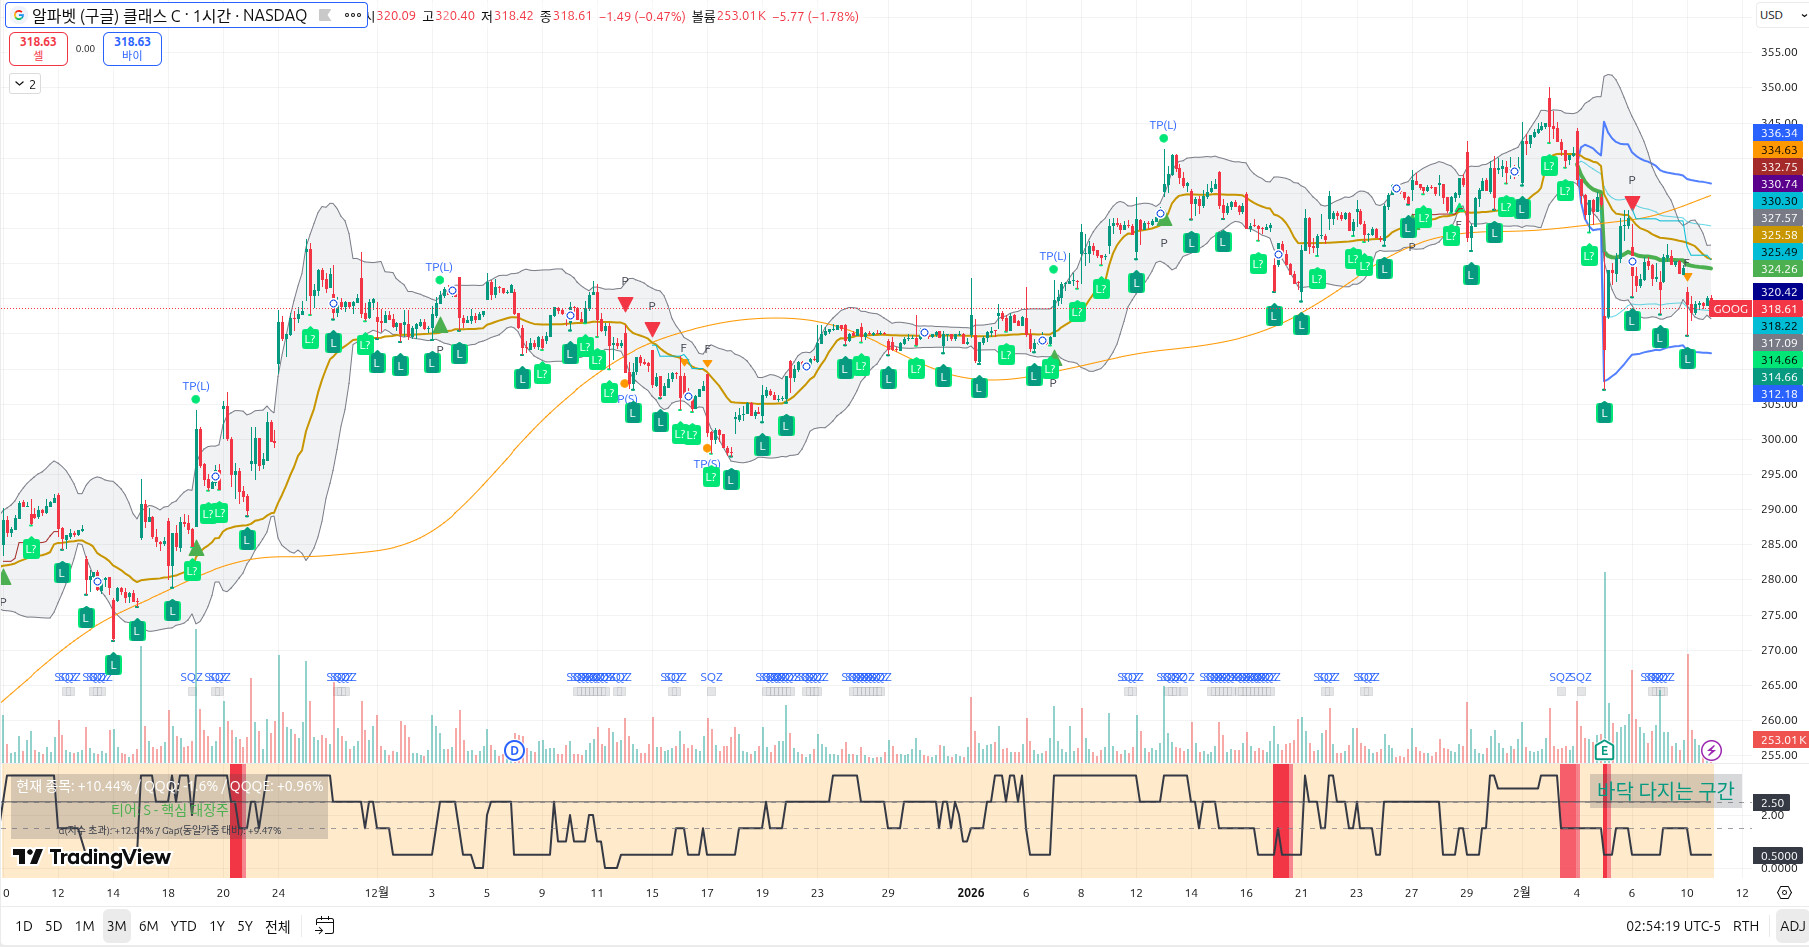Image resolution: width=1809 pixels, height=947 pixels.
Task: Click the 0.00 spread value between sell and buy
Action: pyautogui.click(x=85, y=48)
